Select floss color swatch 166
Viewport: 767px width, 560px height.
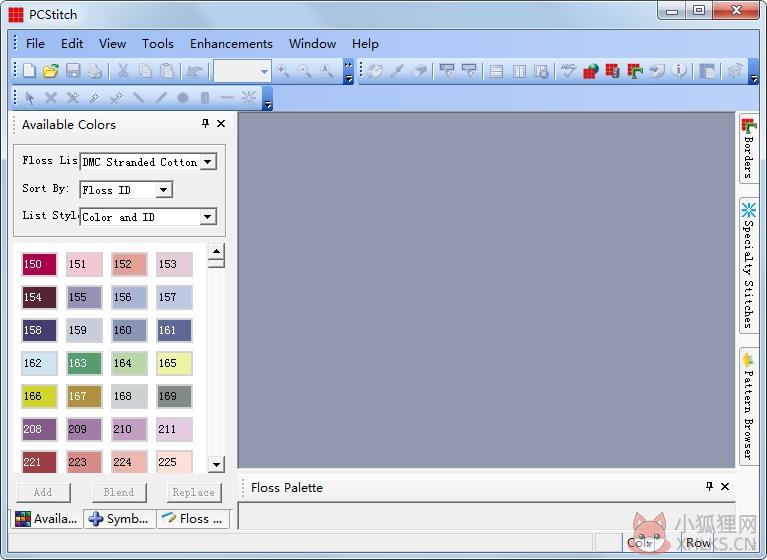[x=39, y=396]
